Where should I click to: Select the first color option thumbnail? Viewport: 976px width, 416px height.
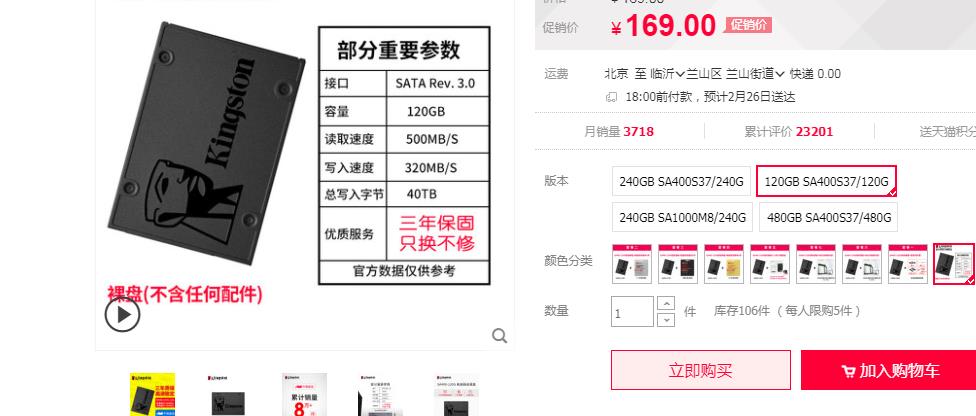pyautogui.click(x=632, y=263)
